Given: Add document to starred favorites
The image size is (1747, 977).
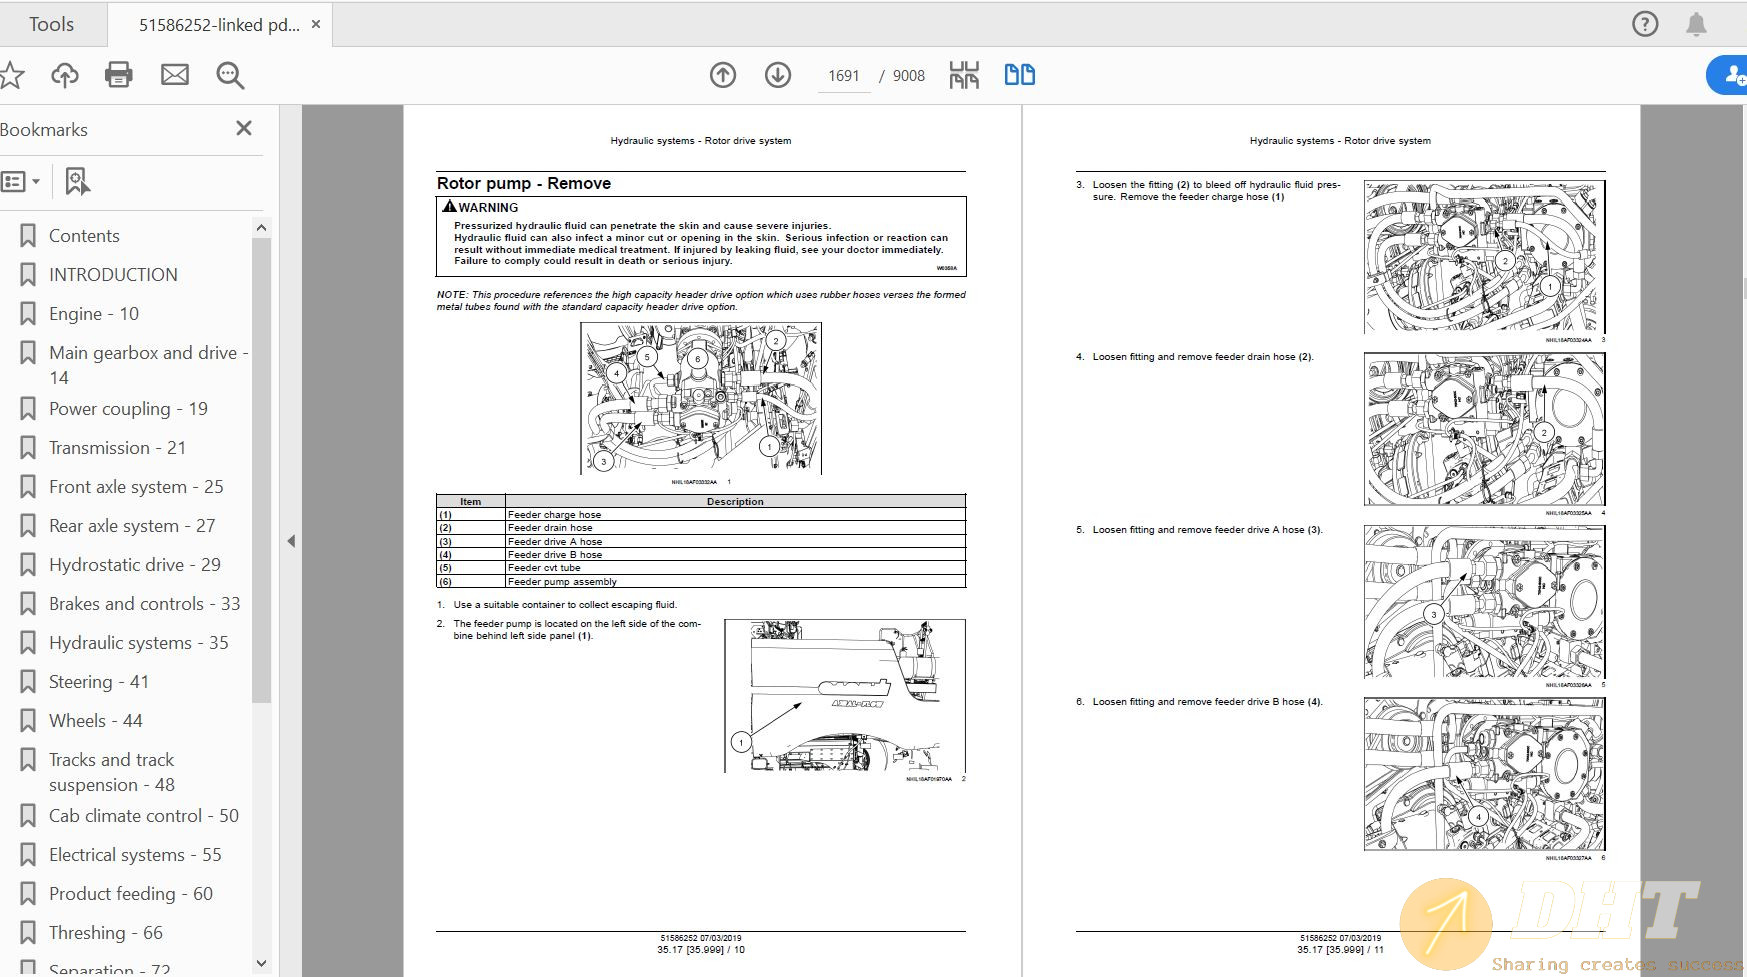Looking at the screenshot, I should tap(11, 75).
